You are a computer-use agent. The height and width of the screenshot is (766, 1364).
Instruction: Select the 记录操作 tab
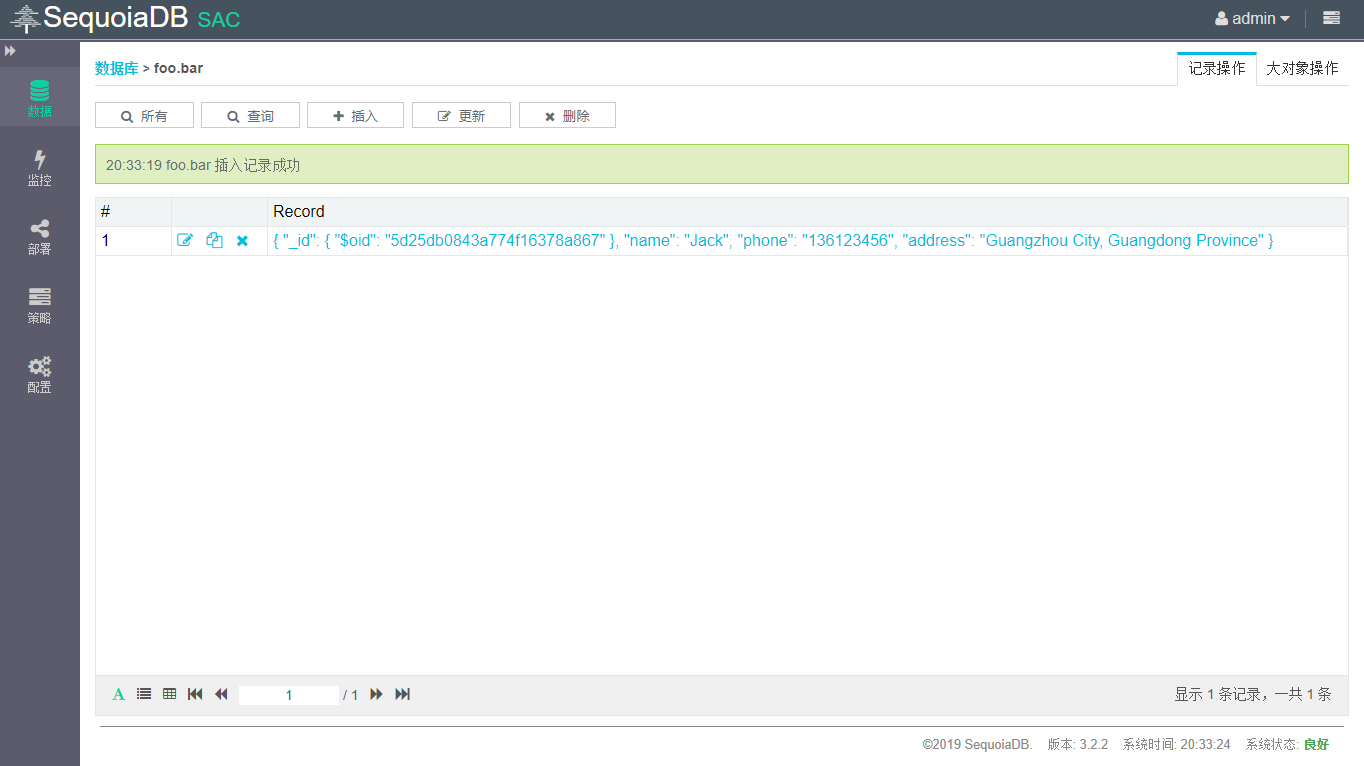[1216, 69]
